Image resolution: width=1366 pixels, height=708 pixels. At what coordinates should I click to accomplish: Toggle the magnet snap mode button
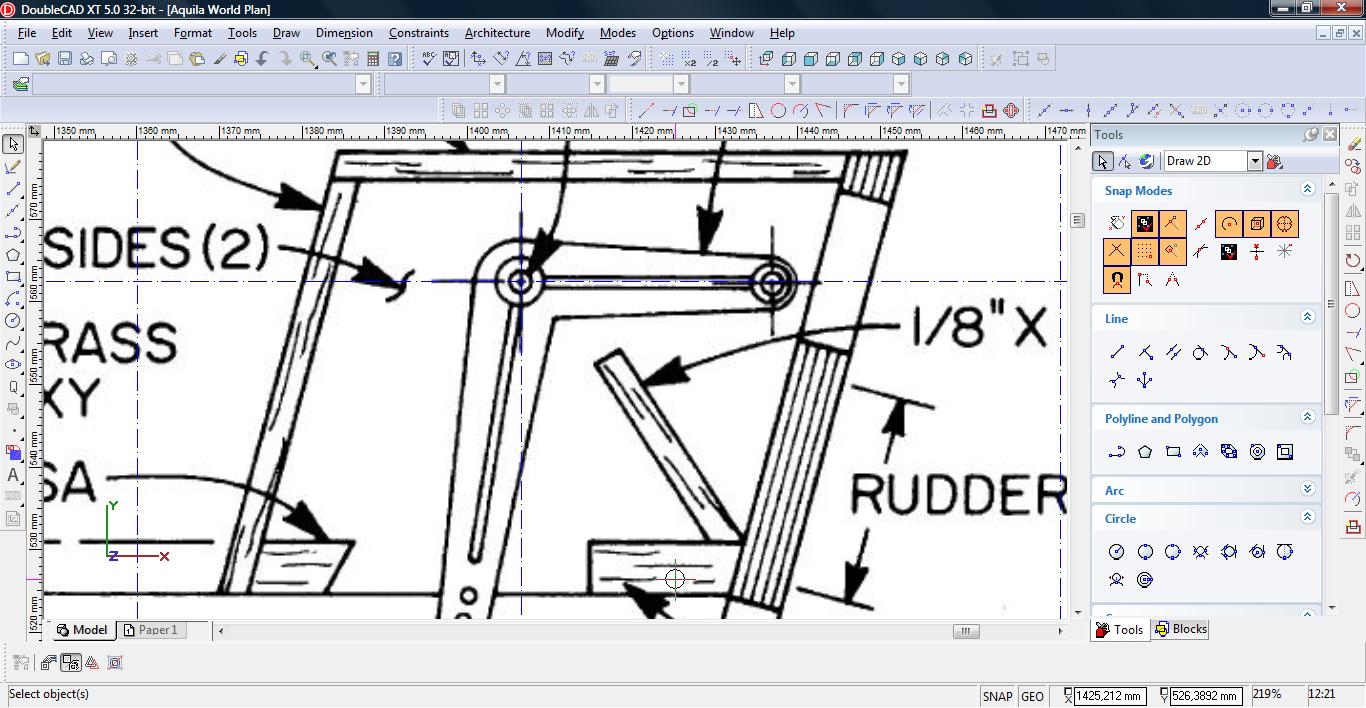pos(1117,280)
